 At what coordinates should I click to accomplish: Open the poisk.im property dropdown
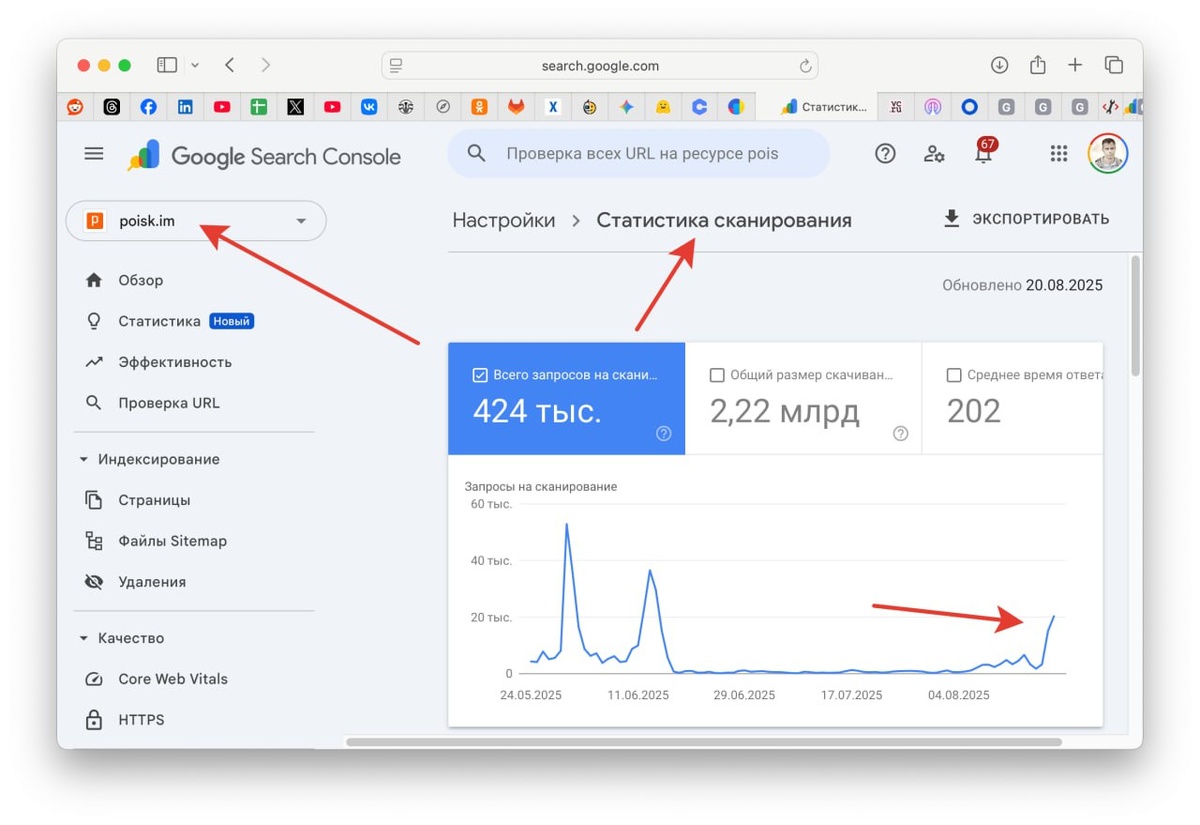tap(196, 221)
